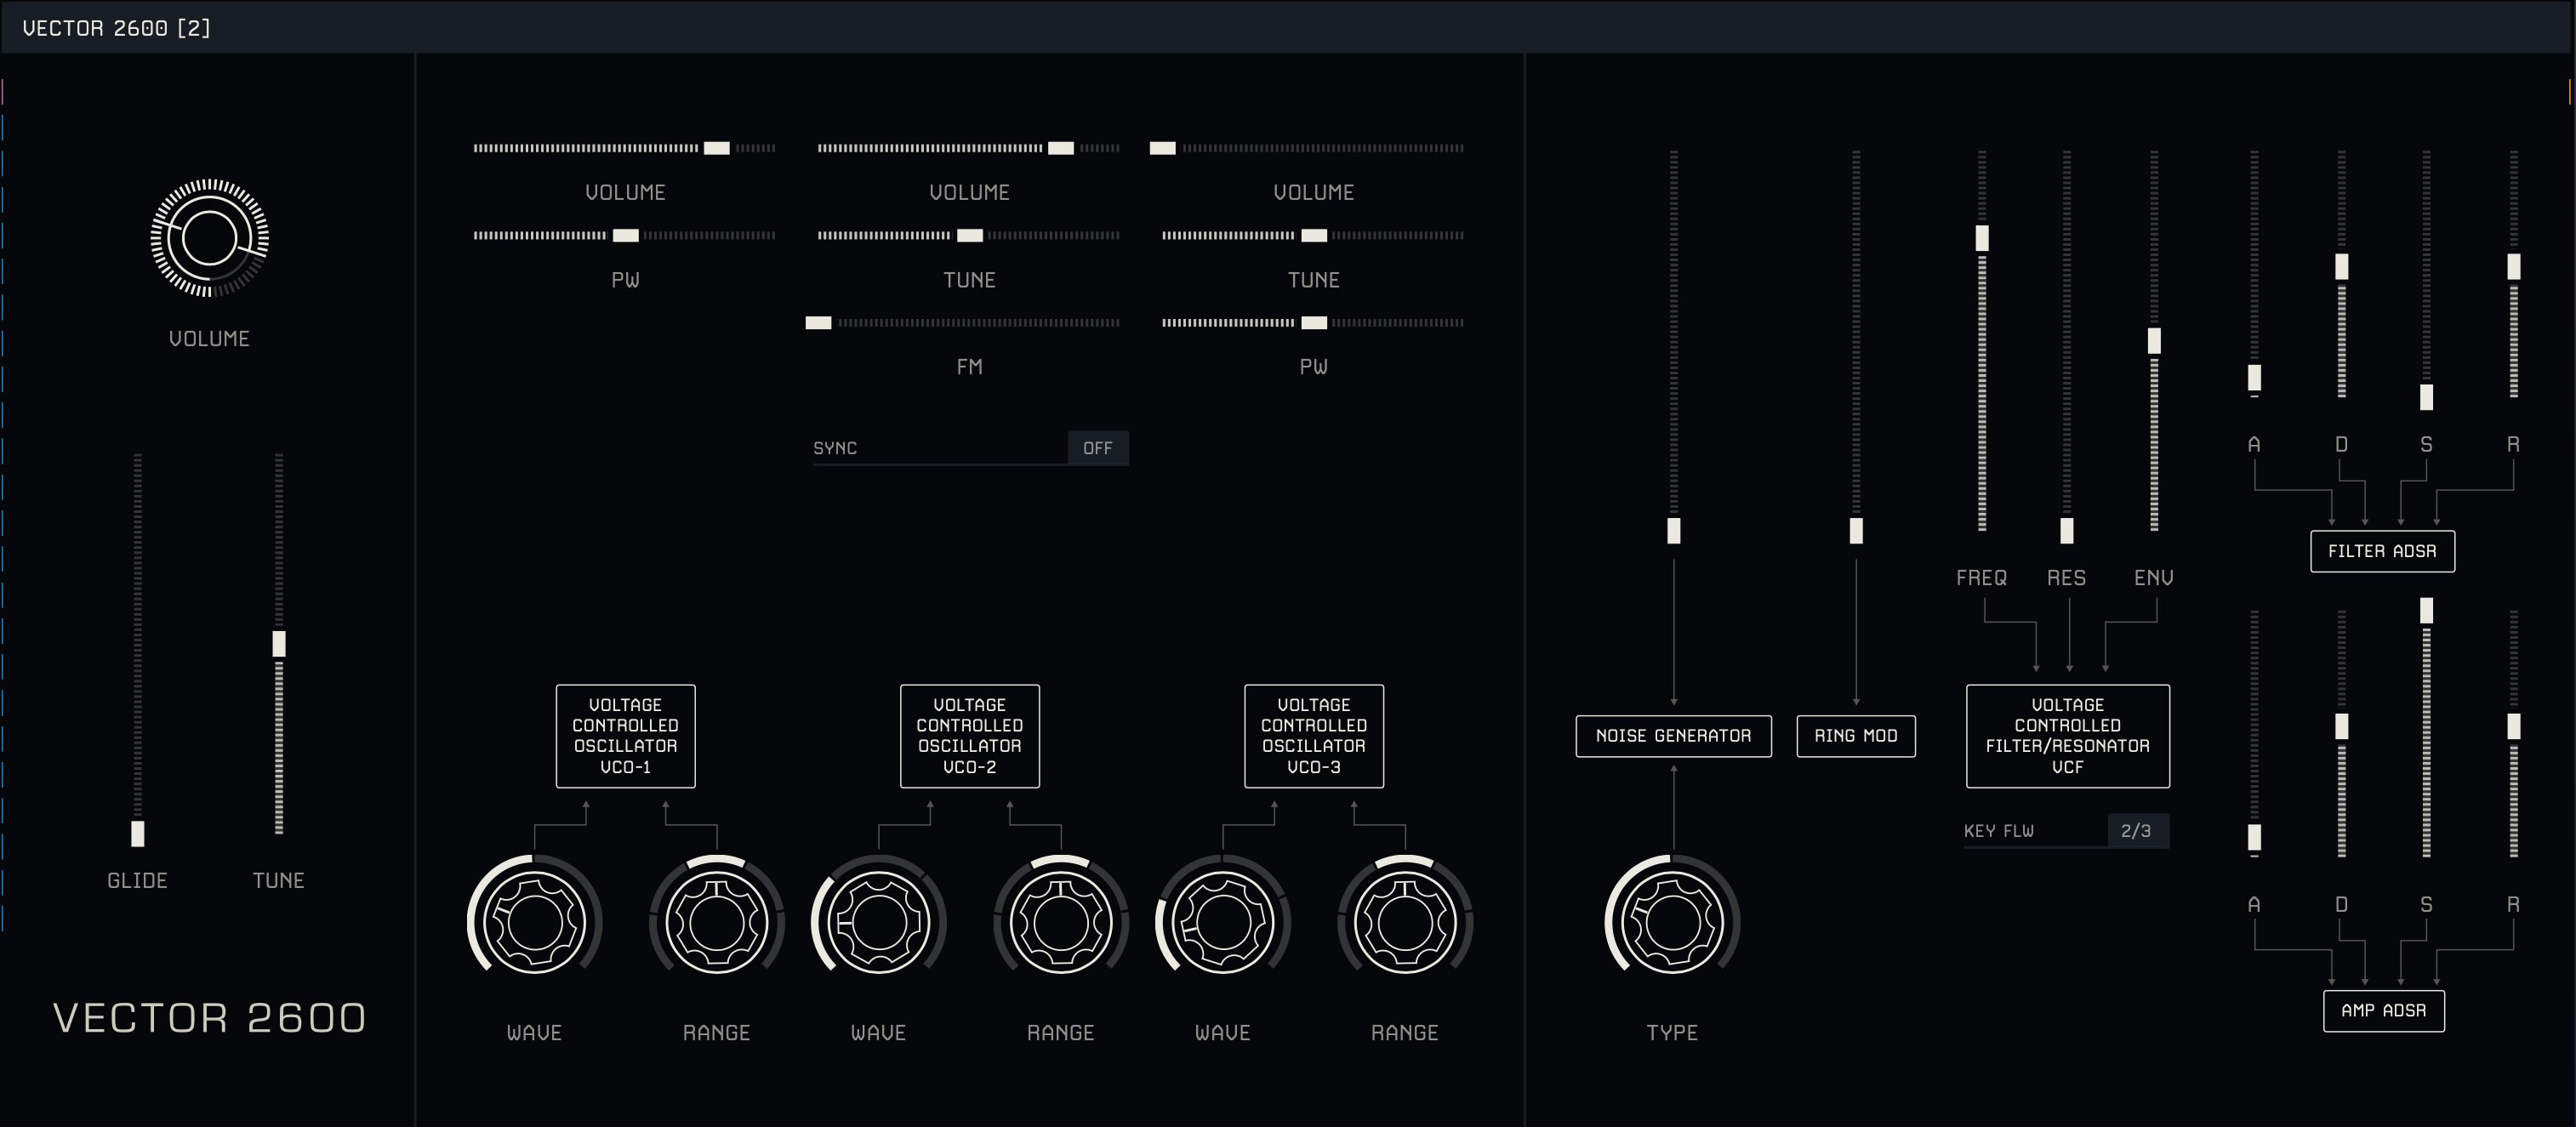Open the KEY FLW 2/3 selector
2576x1127 pixels.
coord(2136,831)
